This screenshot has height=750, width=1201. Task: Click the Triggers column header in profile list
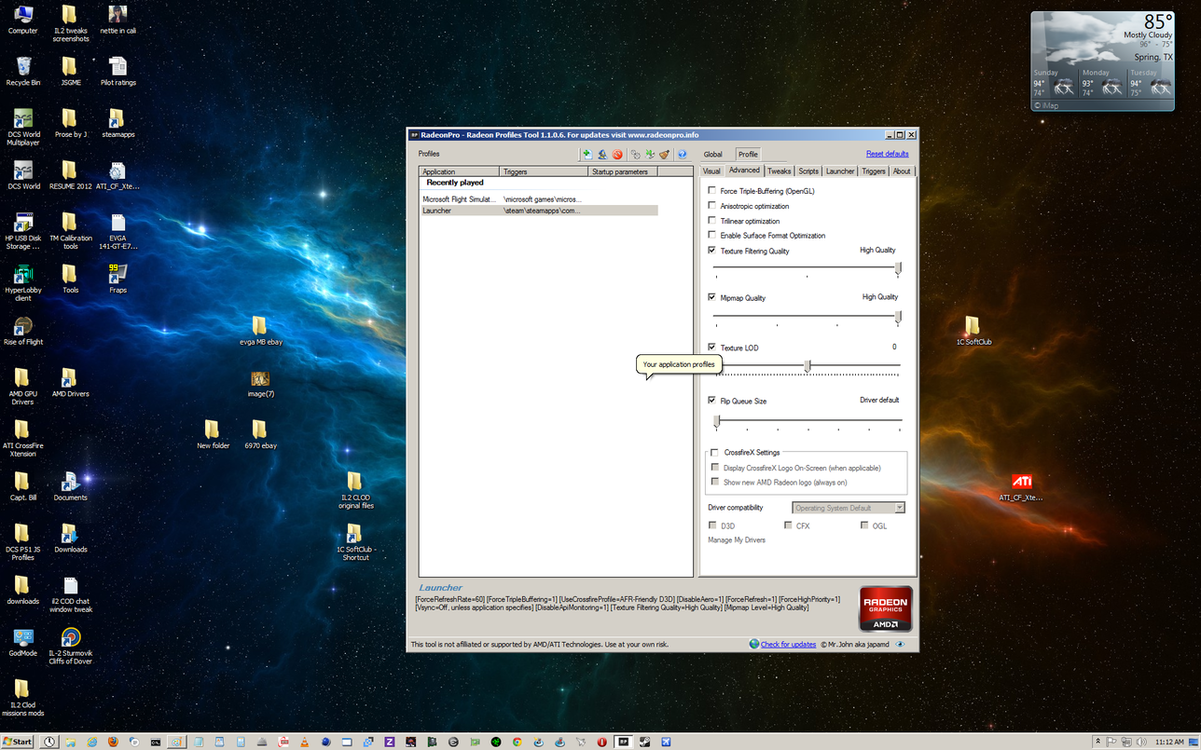click(x=544, y=172)
